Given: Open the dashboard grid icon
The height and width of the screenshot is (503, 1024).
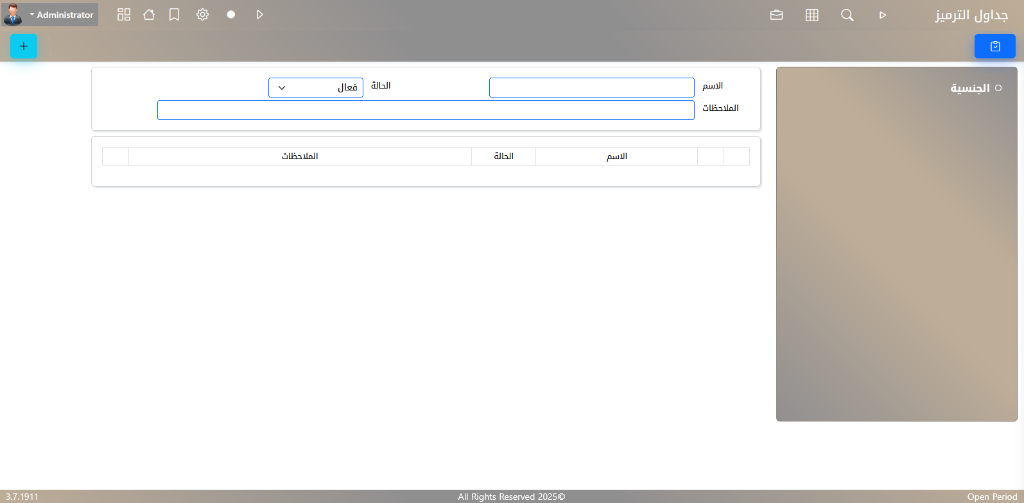Looking at the screenshot, I should pos(124,15).
